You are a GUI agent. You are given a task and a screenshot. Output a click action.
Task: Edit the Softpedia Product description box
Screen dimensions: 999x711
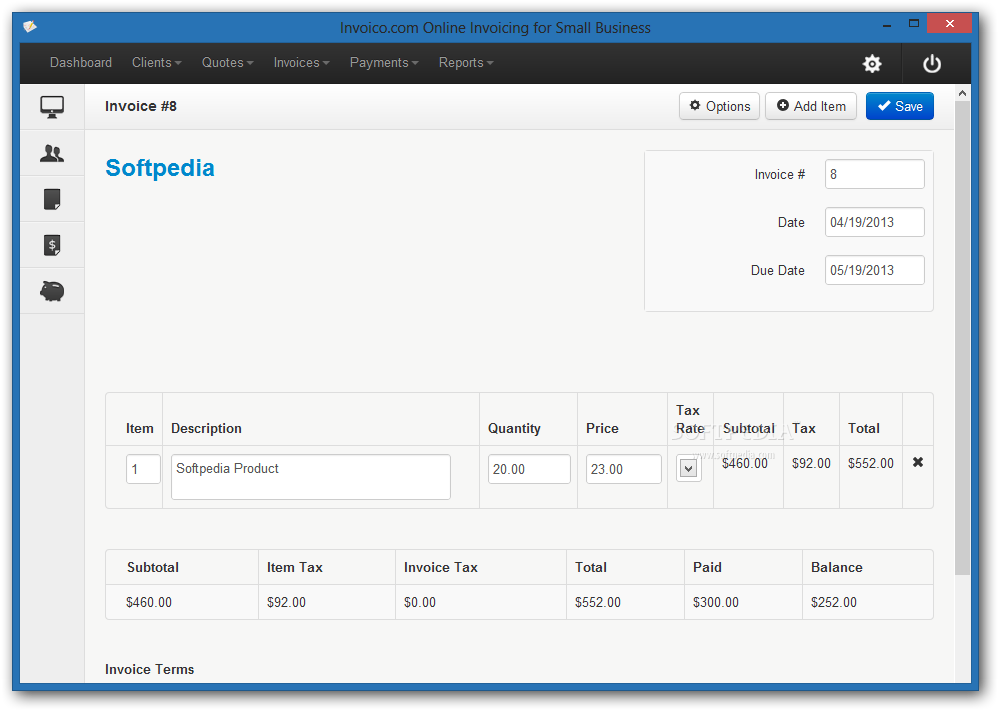pos(311,477)
